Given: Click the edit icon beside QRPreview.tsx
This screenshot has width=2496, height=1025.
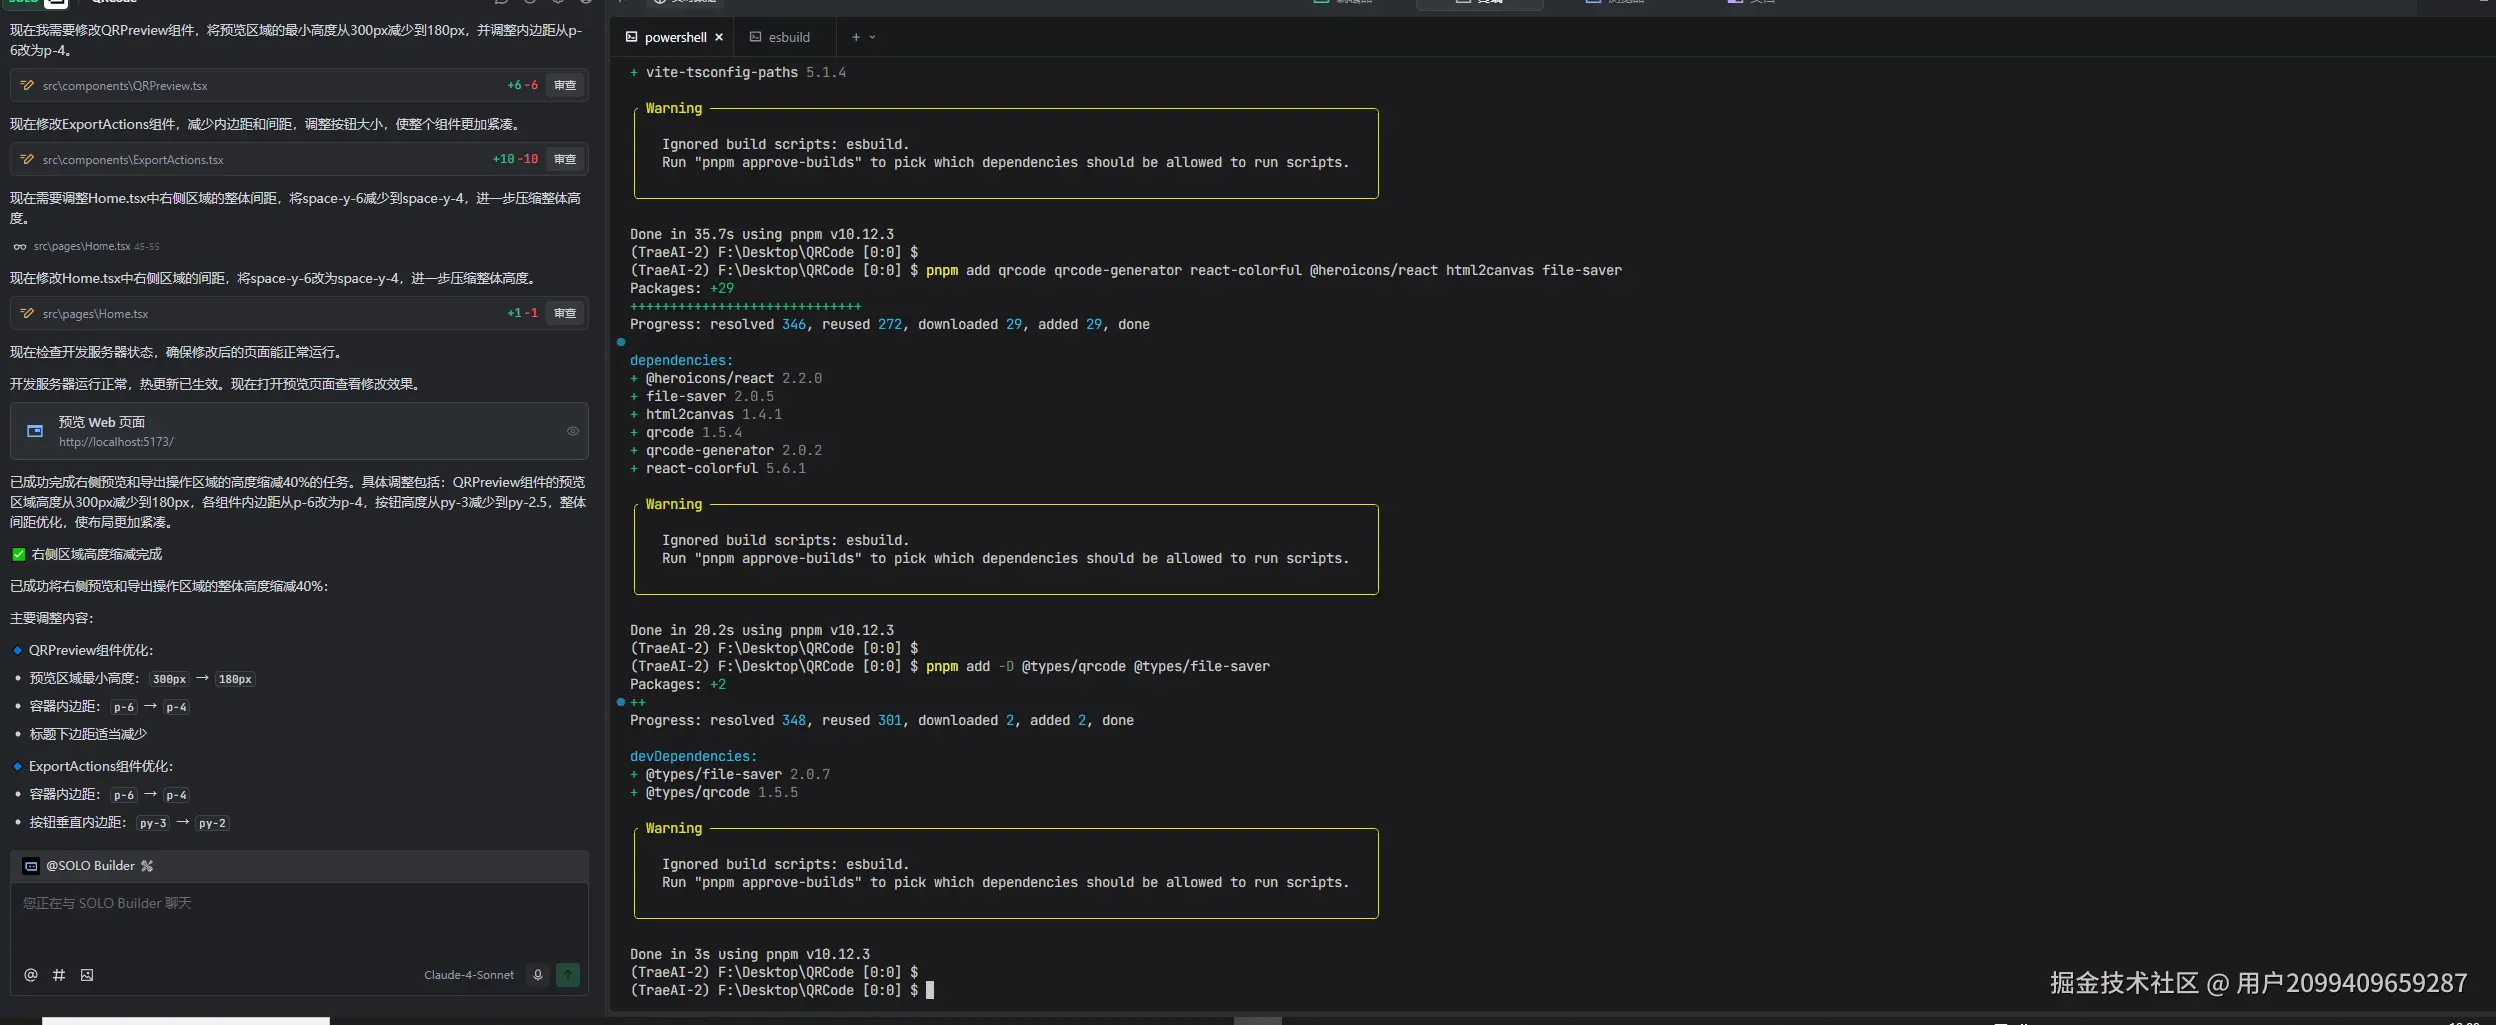Looking at the screenshot, I should 27,86.
